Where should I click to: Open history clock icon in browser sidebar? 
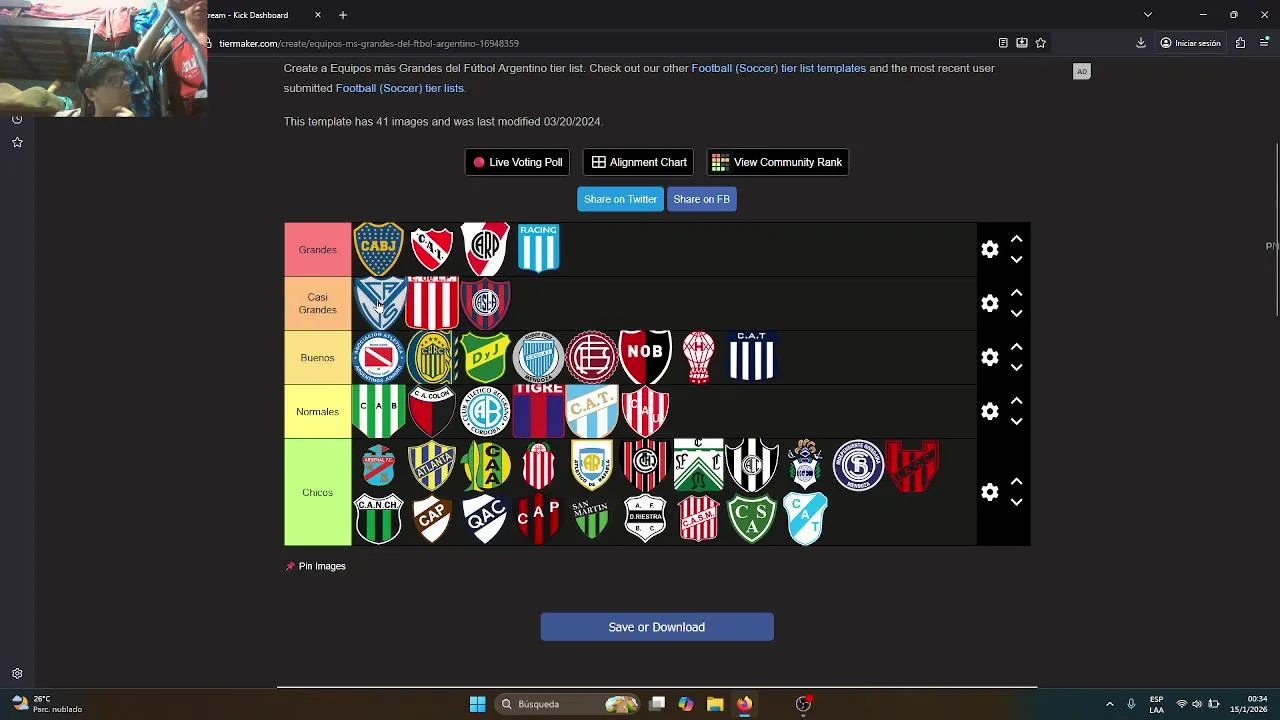(17, 119)
